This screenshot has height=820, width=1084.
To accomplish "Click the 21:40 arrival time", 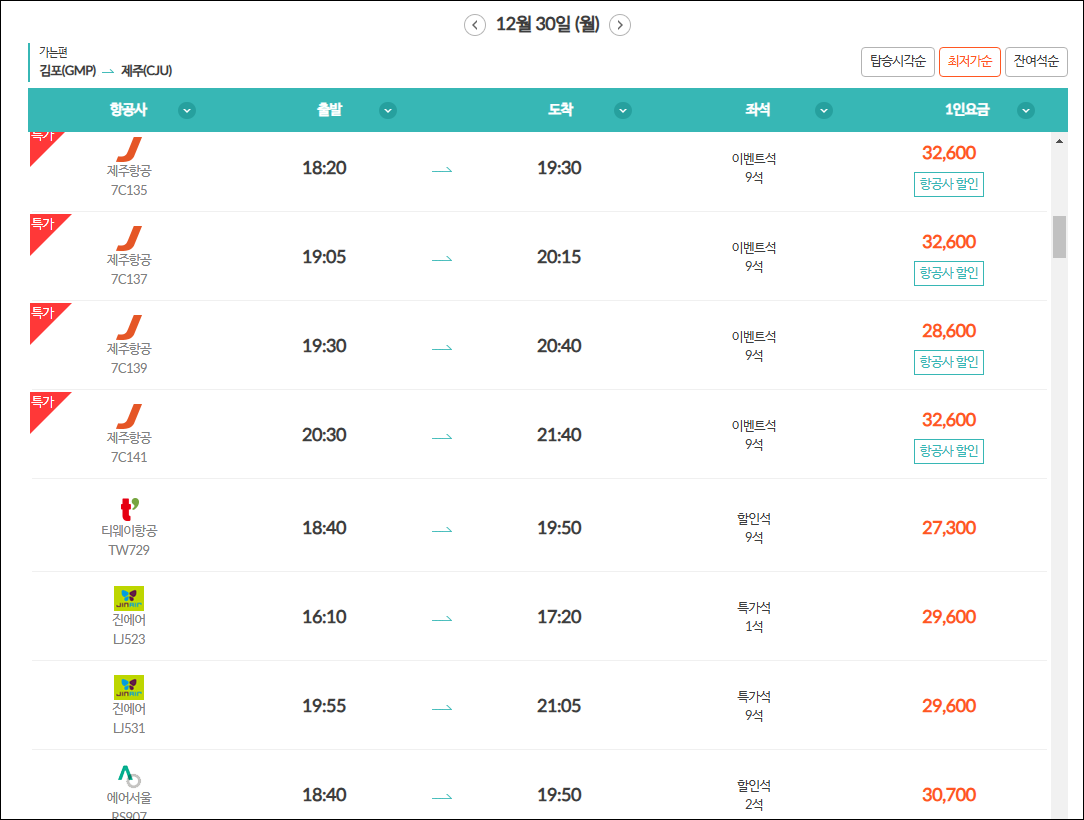I will (x=559, y=435).
